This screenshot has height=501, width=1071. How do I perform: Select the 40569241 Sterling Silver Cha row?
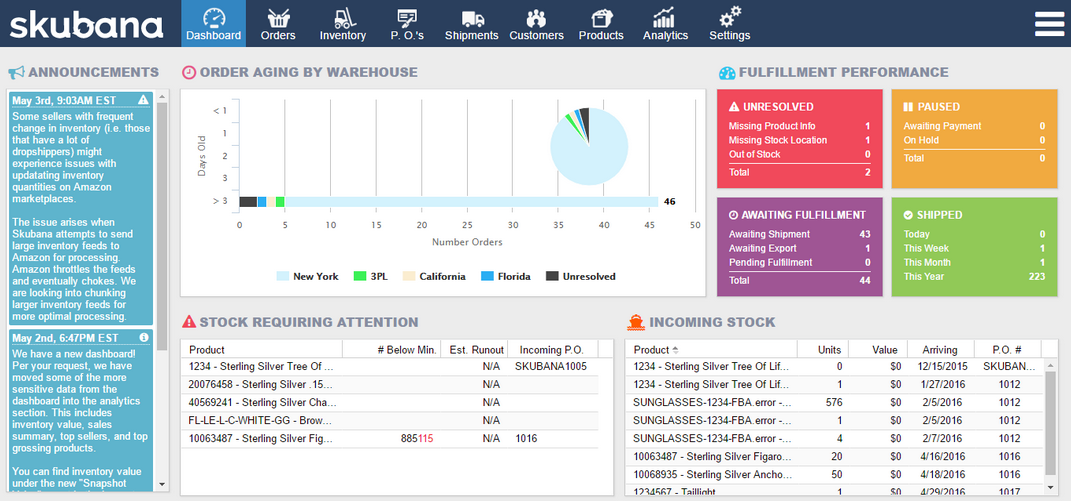click(389, 403)
